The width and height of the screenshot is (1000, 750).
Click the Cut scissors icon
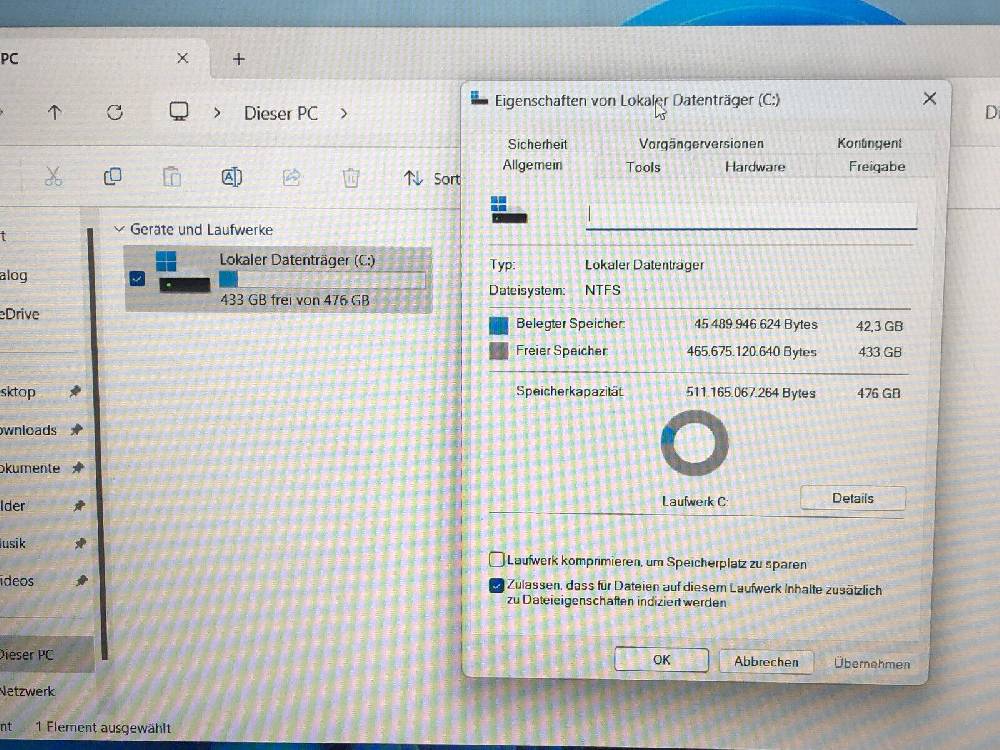(54, 176)
